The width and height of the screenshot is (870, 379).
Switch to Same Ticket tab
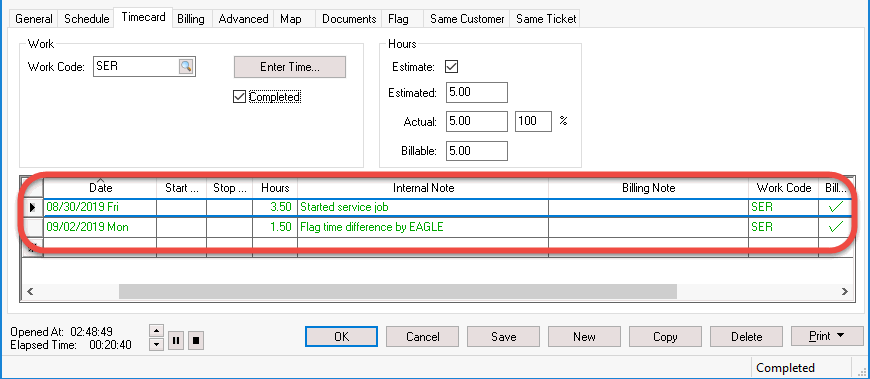coord(546,19)
